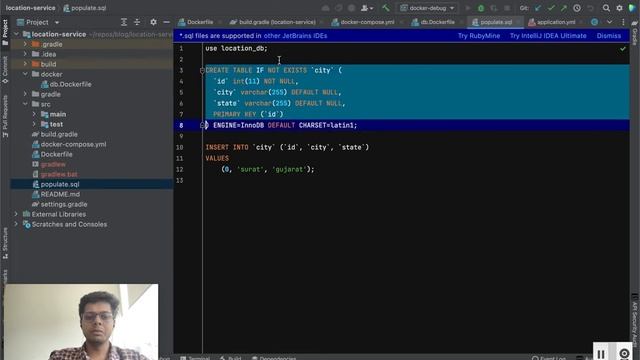Image resolution: width=640 pixels, height=360 pixels.
Task: Open editor tabs more options menu
Action: [x=623, y=22]
